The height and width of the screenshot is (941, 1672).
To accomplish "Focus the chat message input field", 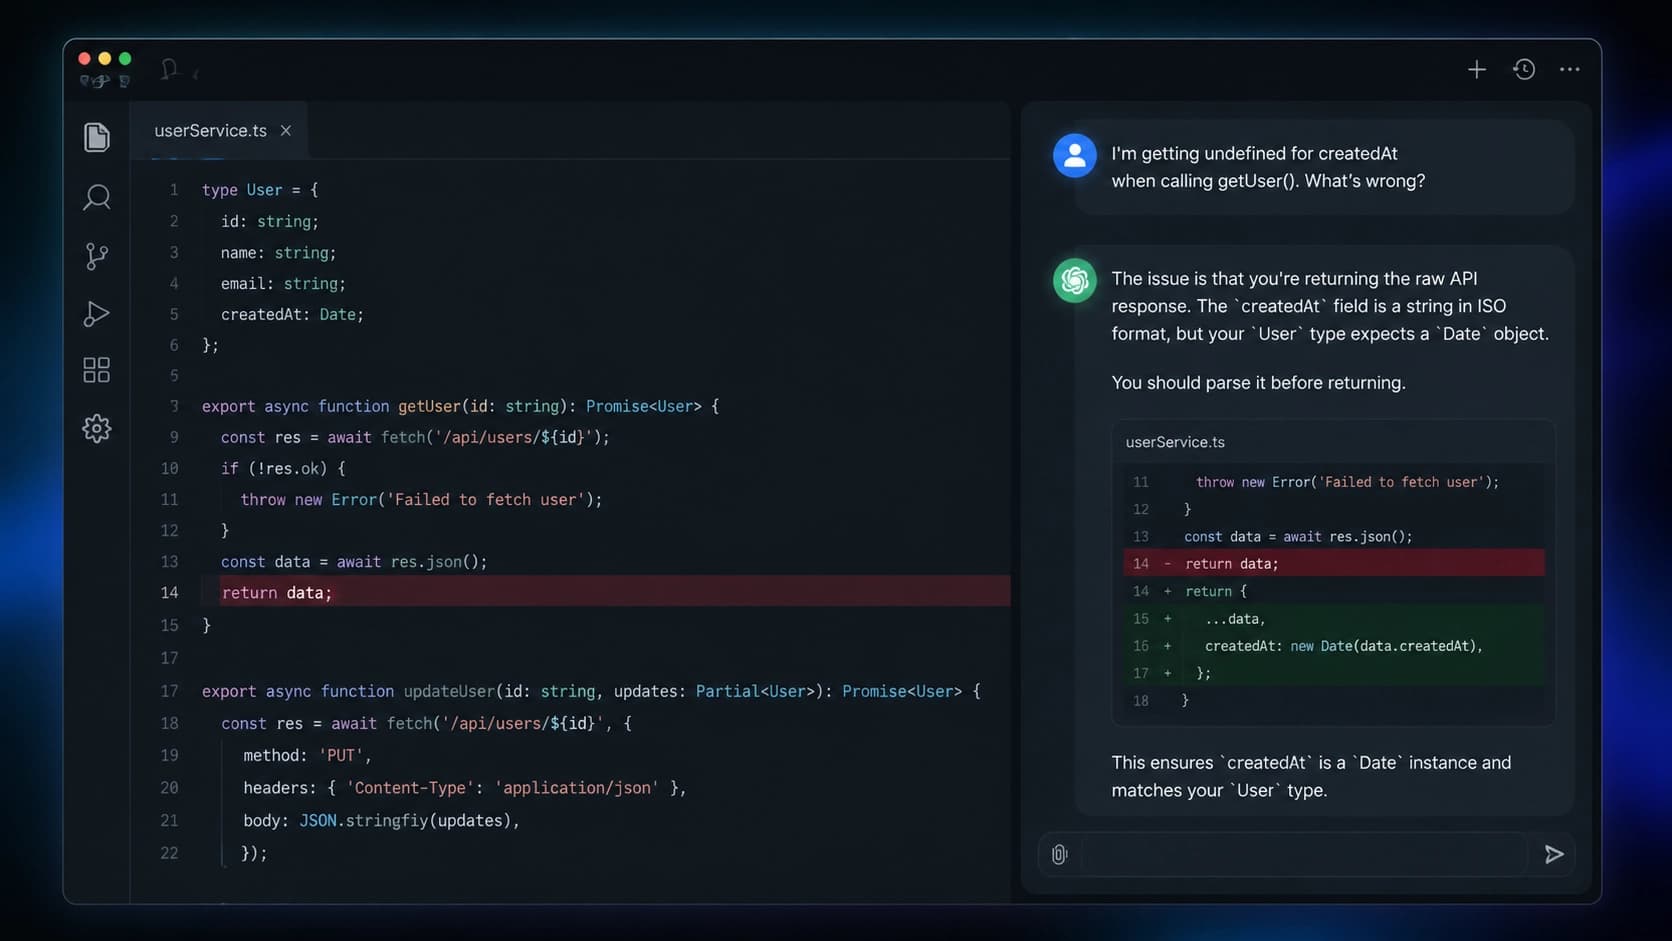I will (x=1305, y=854).
